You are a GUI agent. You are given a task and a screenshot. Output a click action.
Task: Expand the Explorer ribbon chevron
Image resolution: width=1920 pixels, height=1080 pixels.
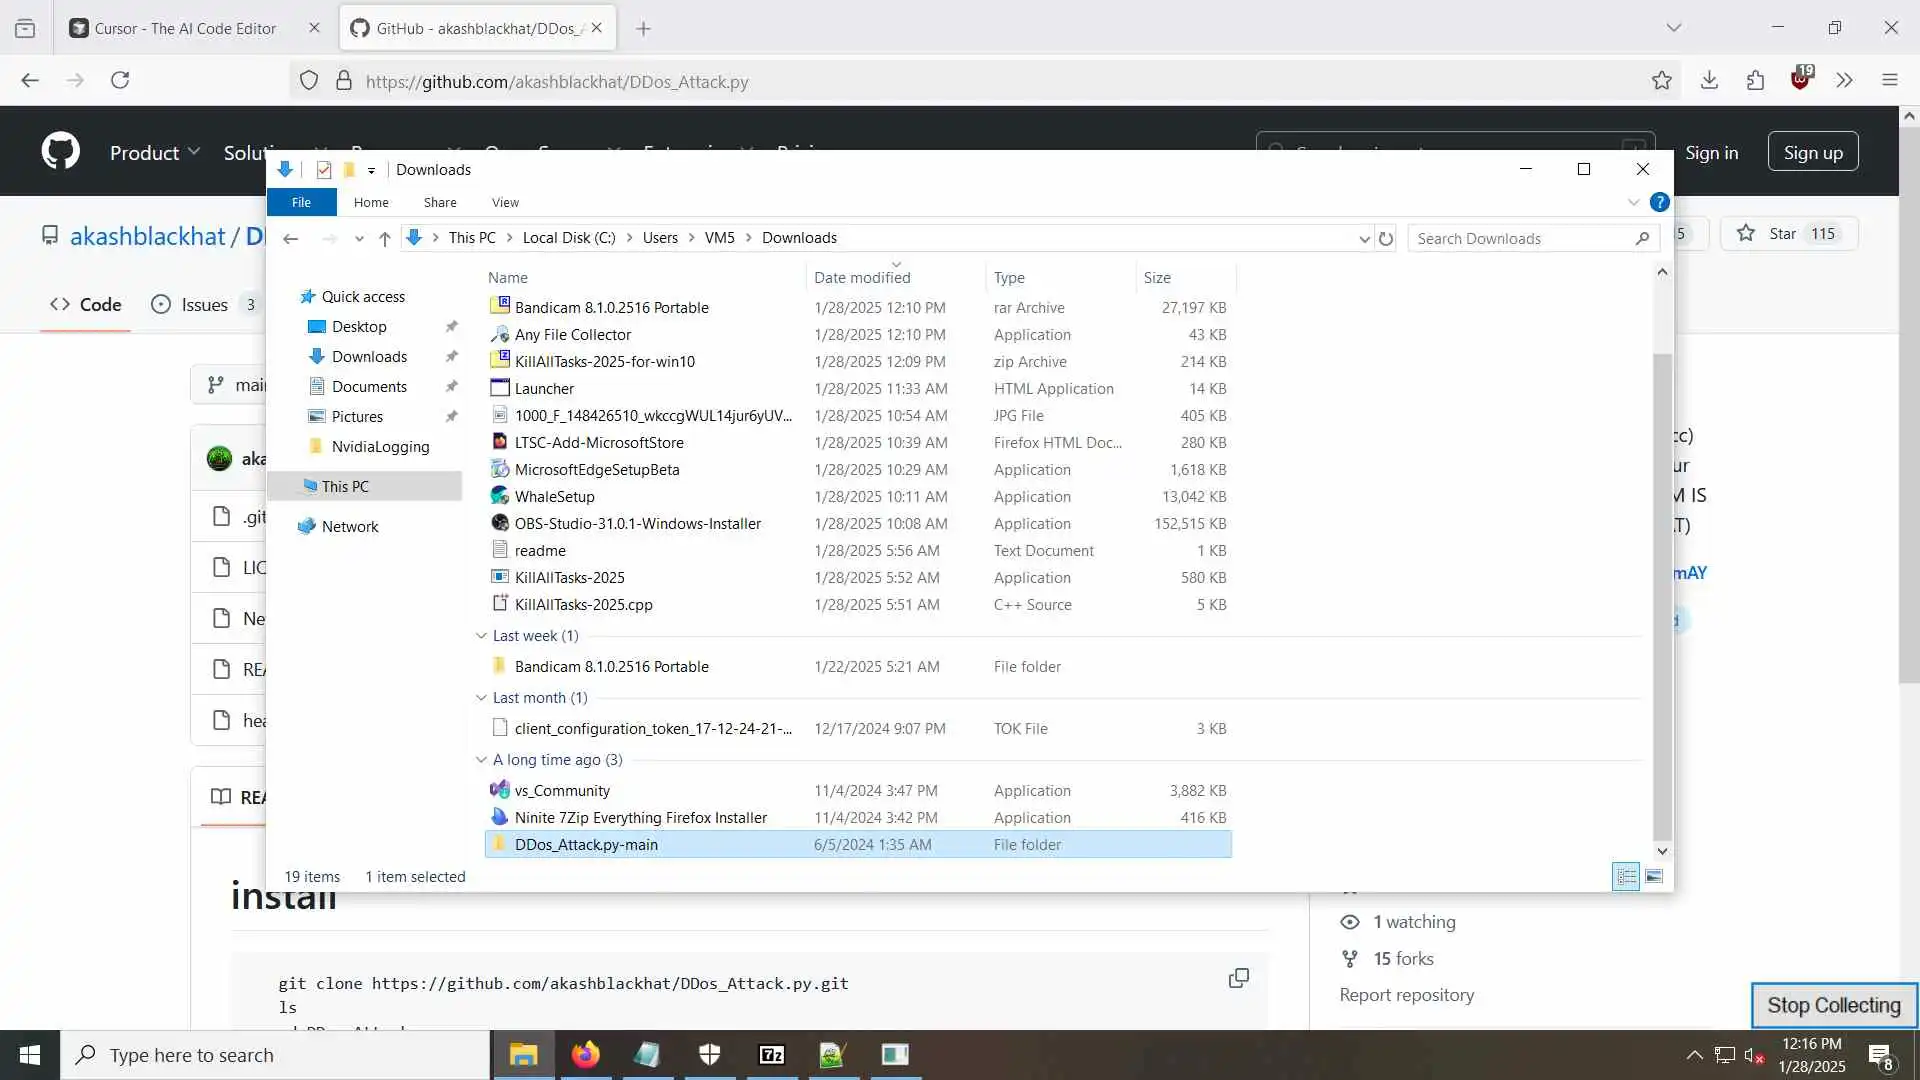coord(1633,202)
